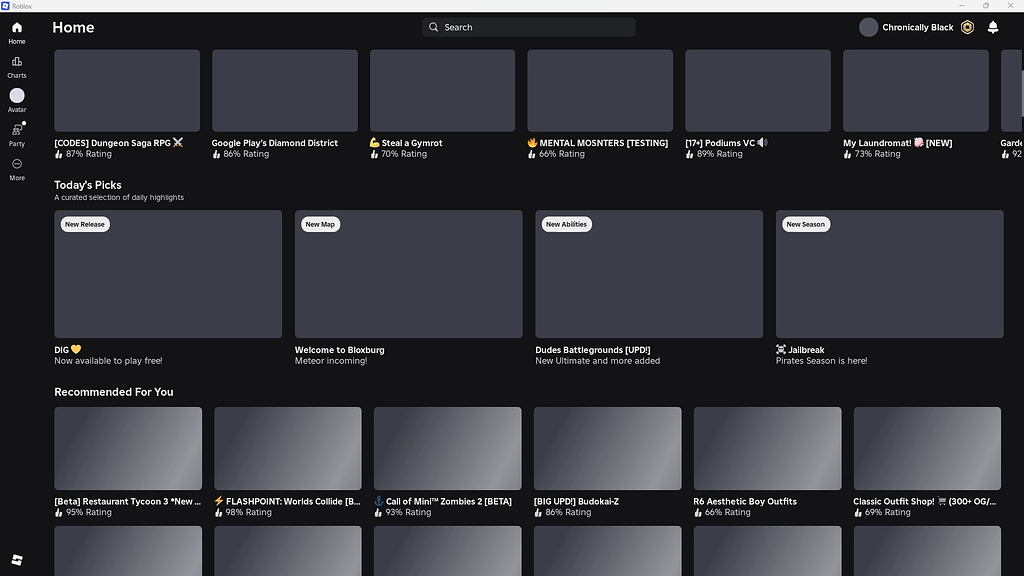Open the Steal a Gymrot game card
This screenshot has width=1024, height=576.
[441, 90]
